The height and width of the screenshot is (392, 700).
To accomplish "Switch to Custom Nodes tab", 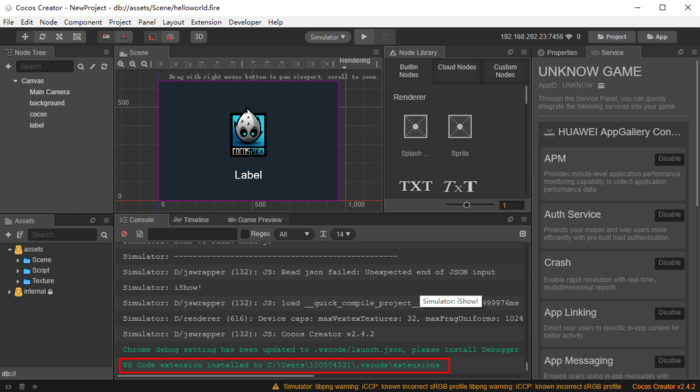I will (505, 71).
